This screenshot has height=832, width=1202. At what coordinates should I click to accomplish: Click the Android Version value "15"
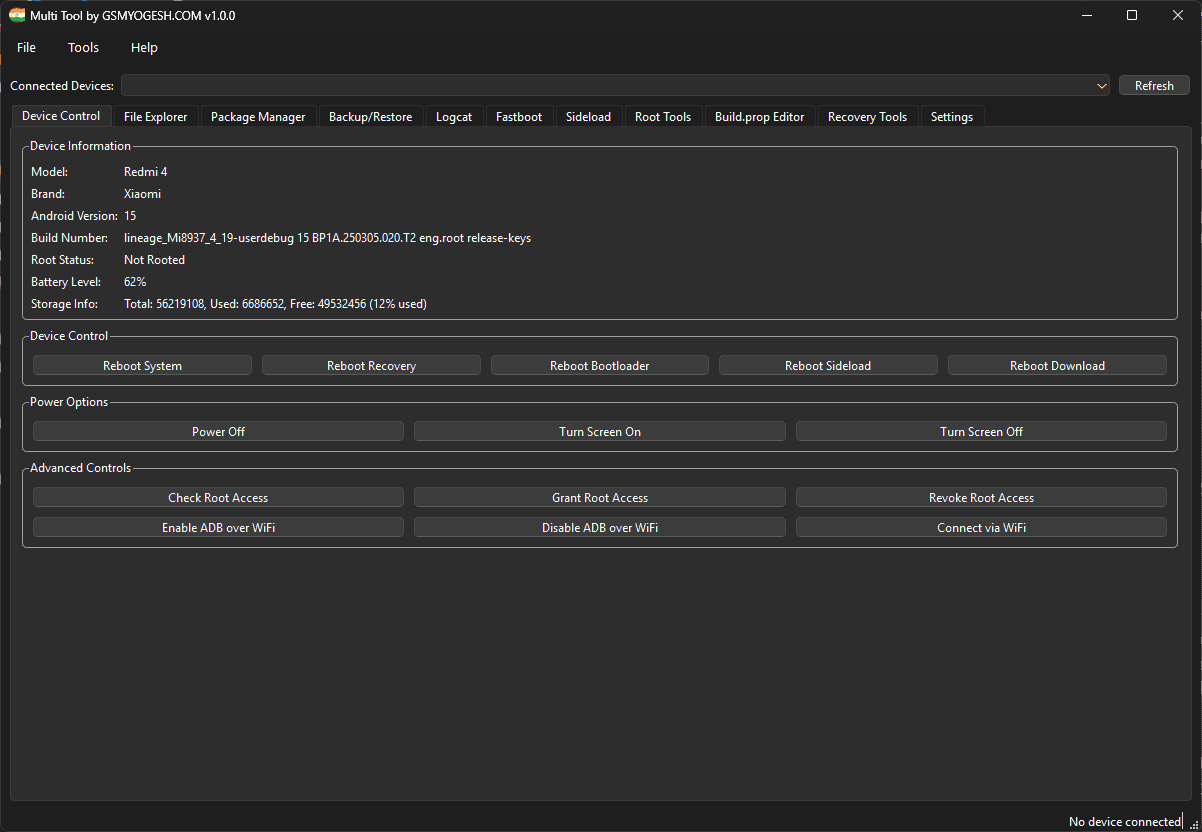pos(130,216)
